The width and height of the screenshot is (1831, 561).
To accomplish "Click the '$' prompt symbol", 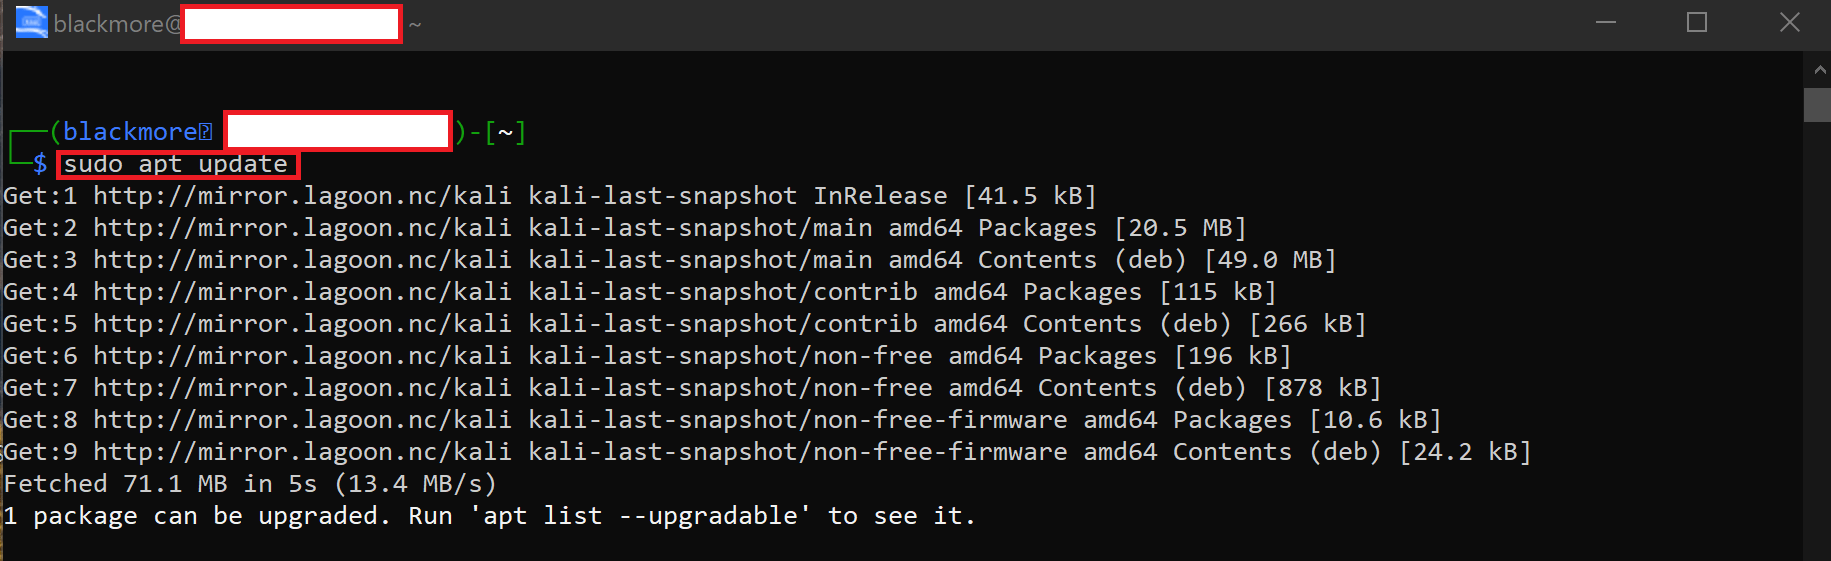I will point(40,164).
